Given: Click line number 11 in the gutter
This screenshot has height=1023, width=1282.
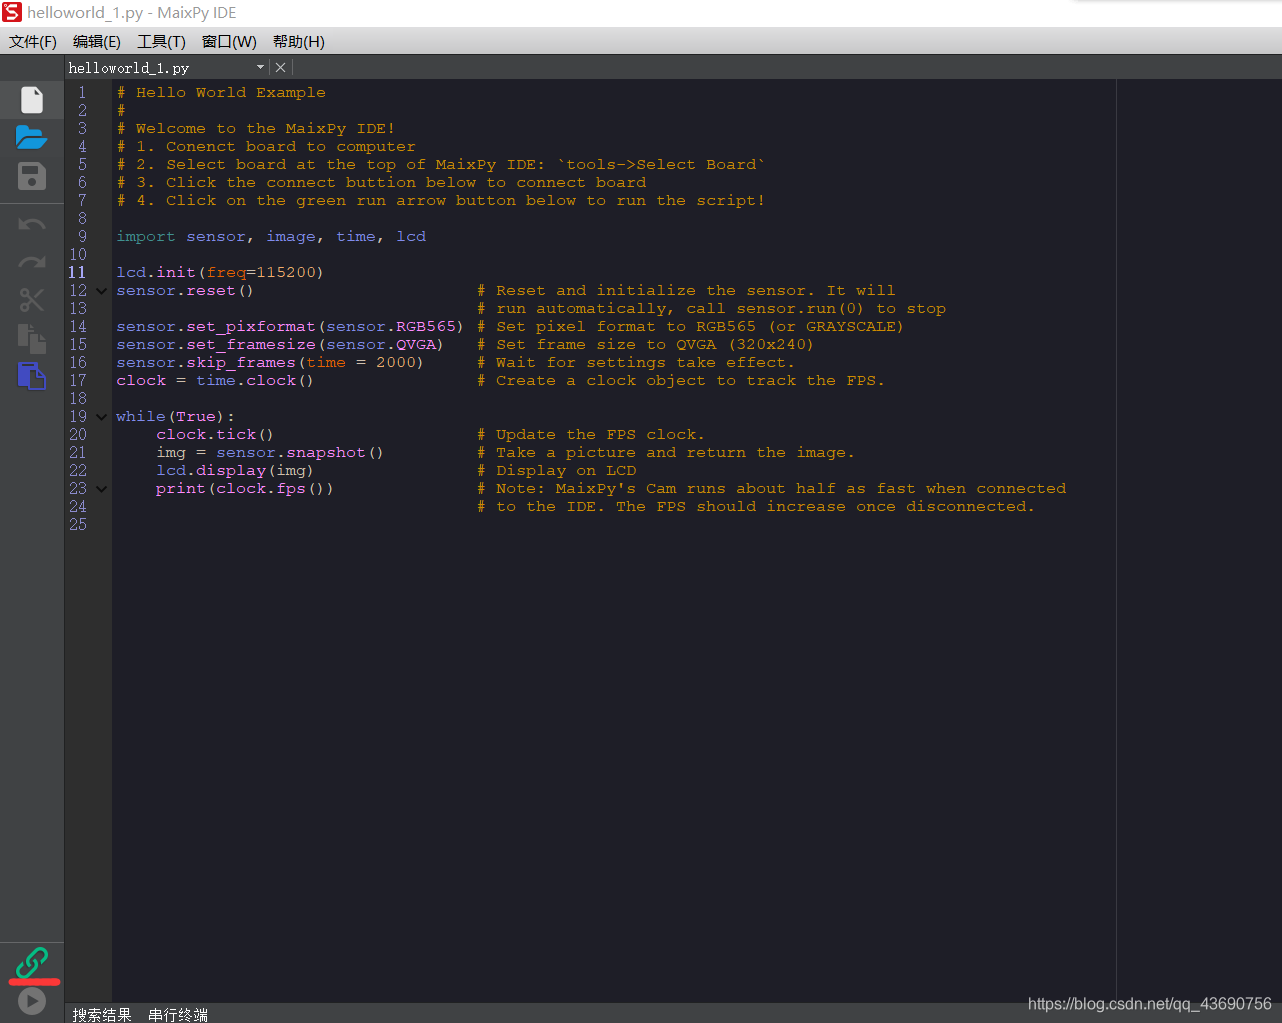Looking at the screenshot, I should tap(77, 272).
